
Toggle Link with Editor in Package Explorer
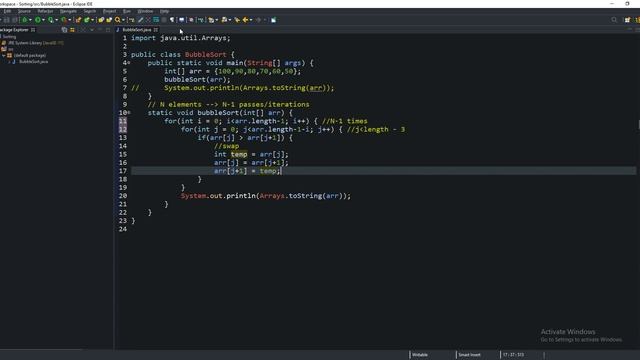tap(72, 30)
